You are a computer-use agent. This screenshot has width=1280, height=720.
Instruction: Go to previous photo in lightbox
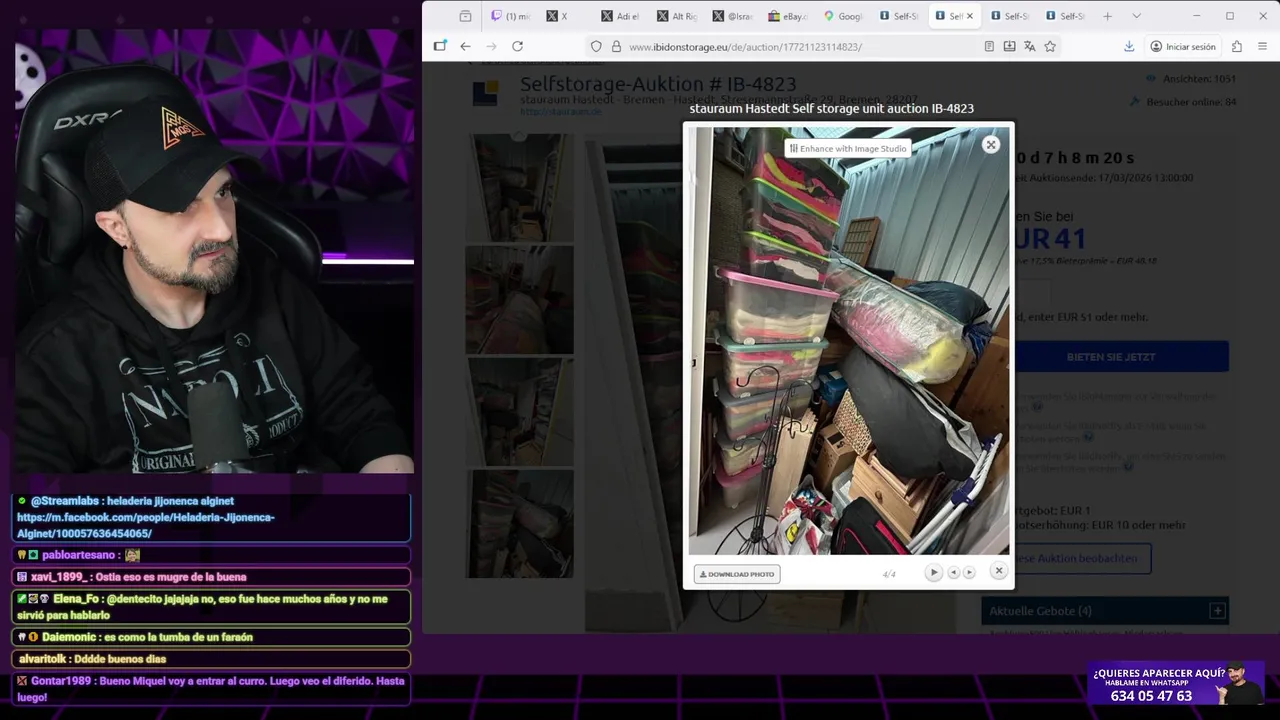coord(954,573)
